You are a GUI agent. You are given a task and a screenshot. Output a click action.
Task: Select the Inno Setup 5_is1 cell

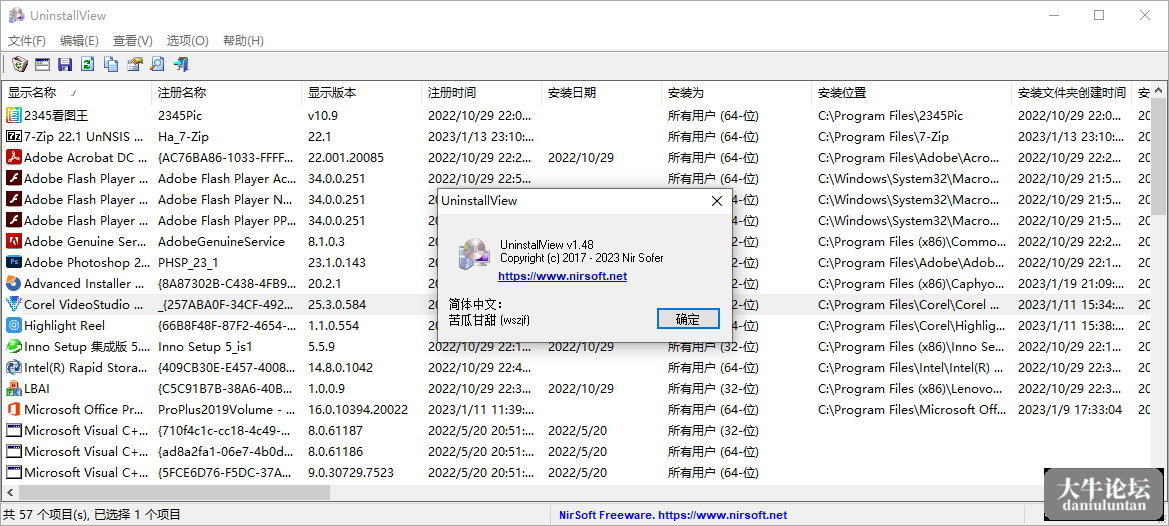pos(206,346)
